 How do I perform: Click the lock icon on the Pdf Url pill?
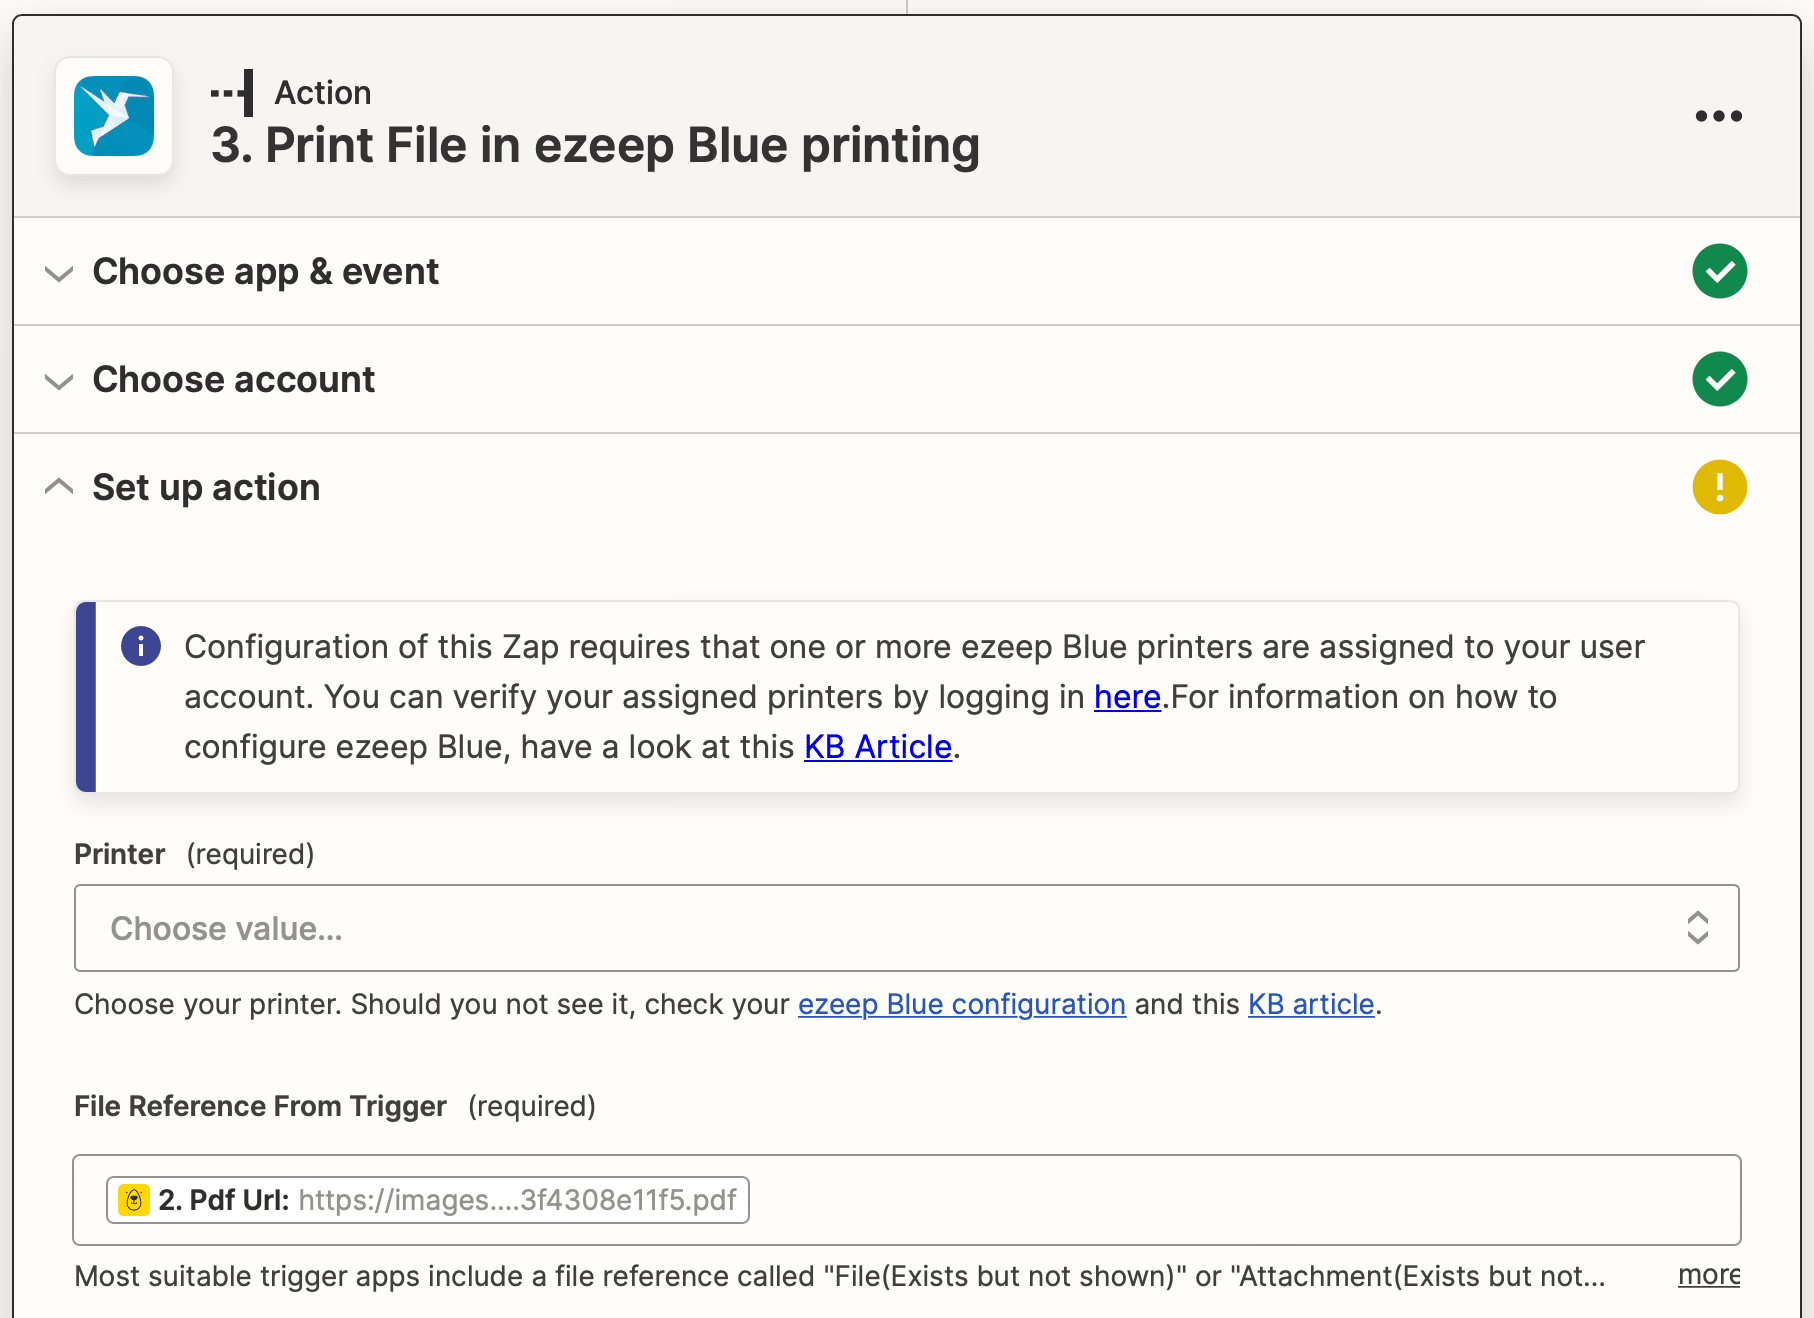click(x=133, y=1200)
